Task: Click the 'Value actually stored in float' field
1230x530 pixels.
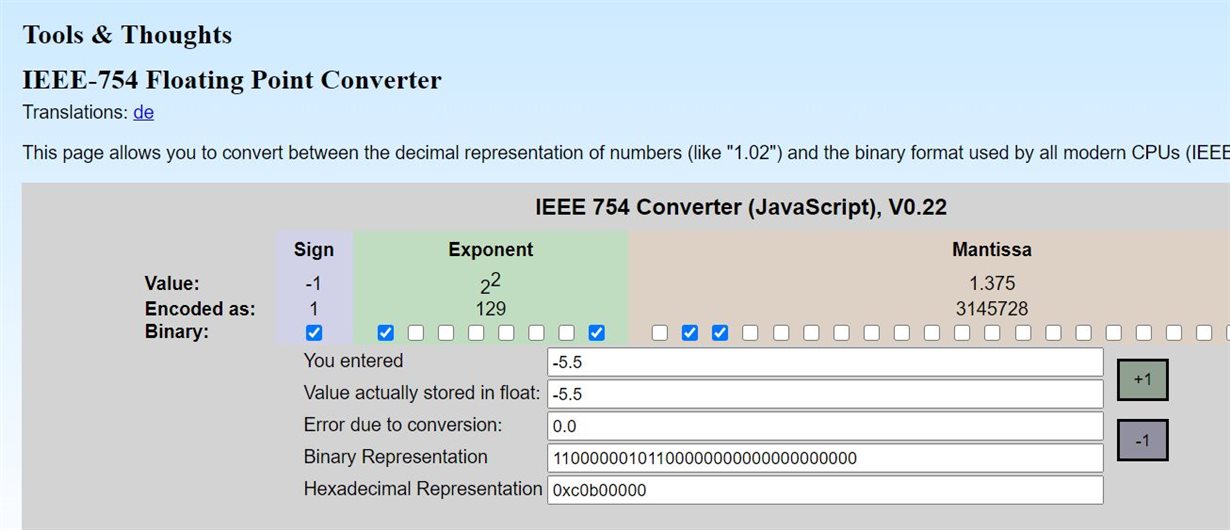Action: pyautogui.click(x=825, y=394)
